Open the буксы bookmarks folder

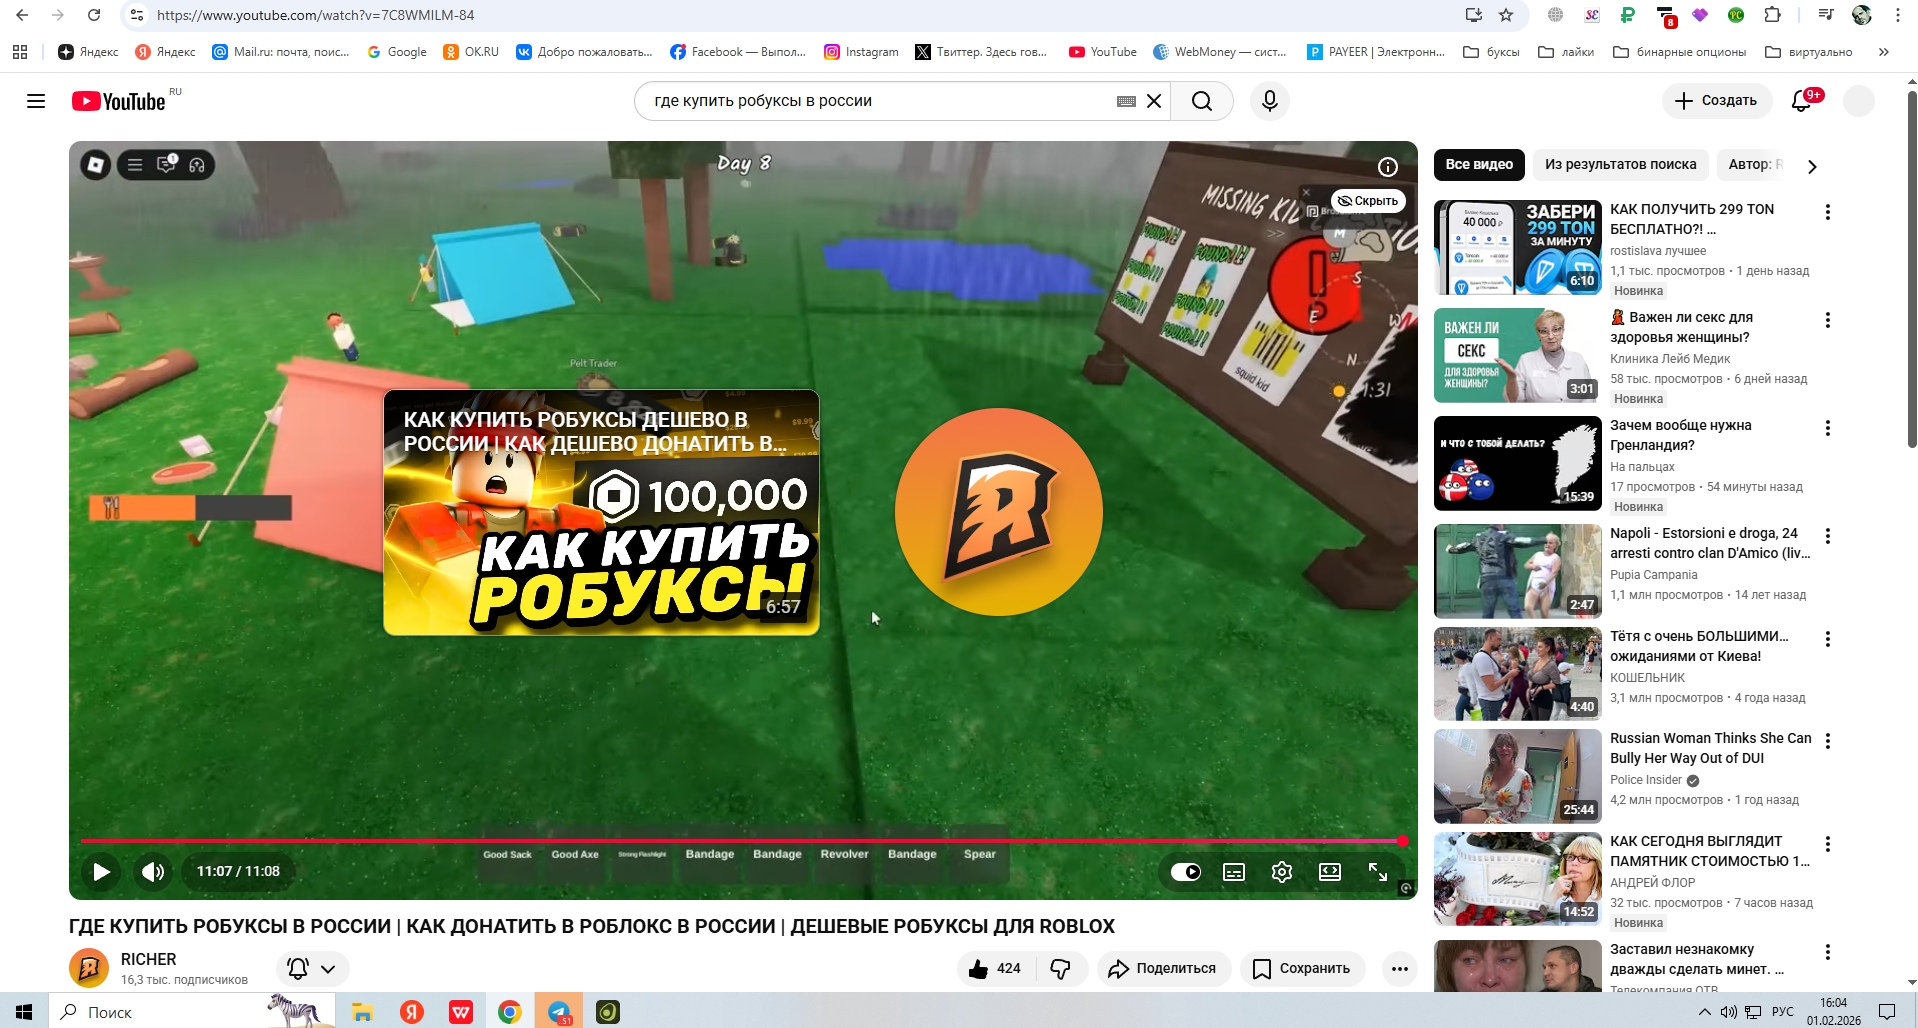click(1491, 52)
